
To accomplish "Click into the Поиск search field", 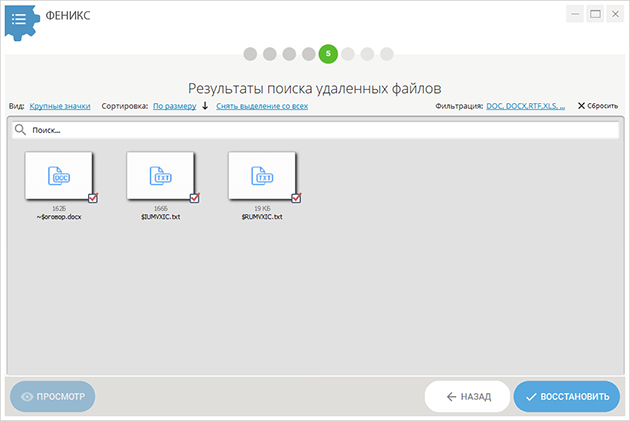I will [x=315, y=130].
